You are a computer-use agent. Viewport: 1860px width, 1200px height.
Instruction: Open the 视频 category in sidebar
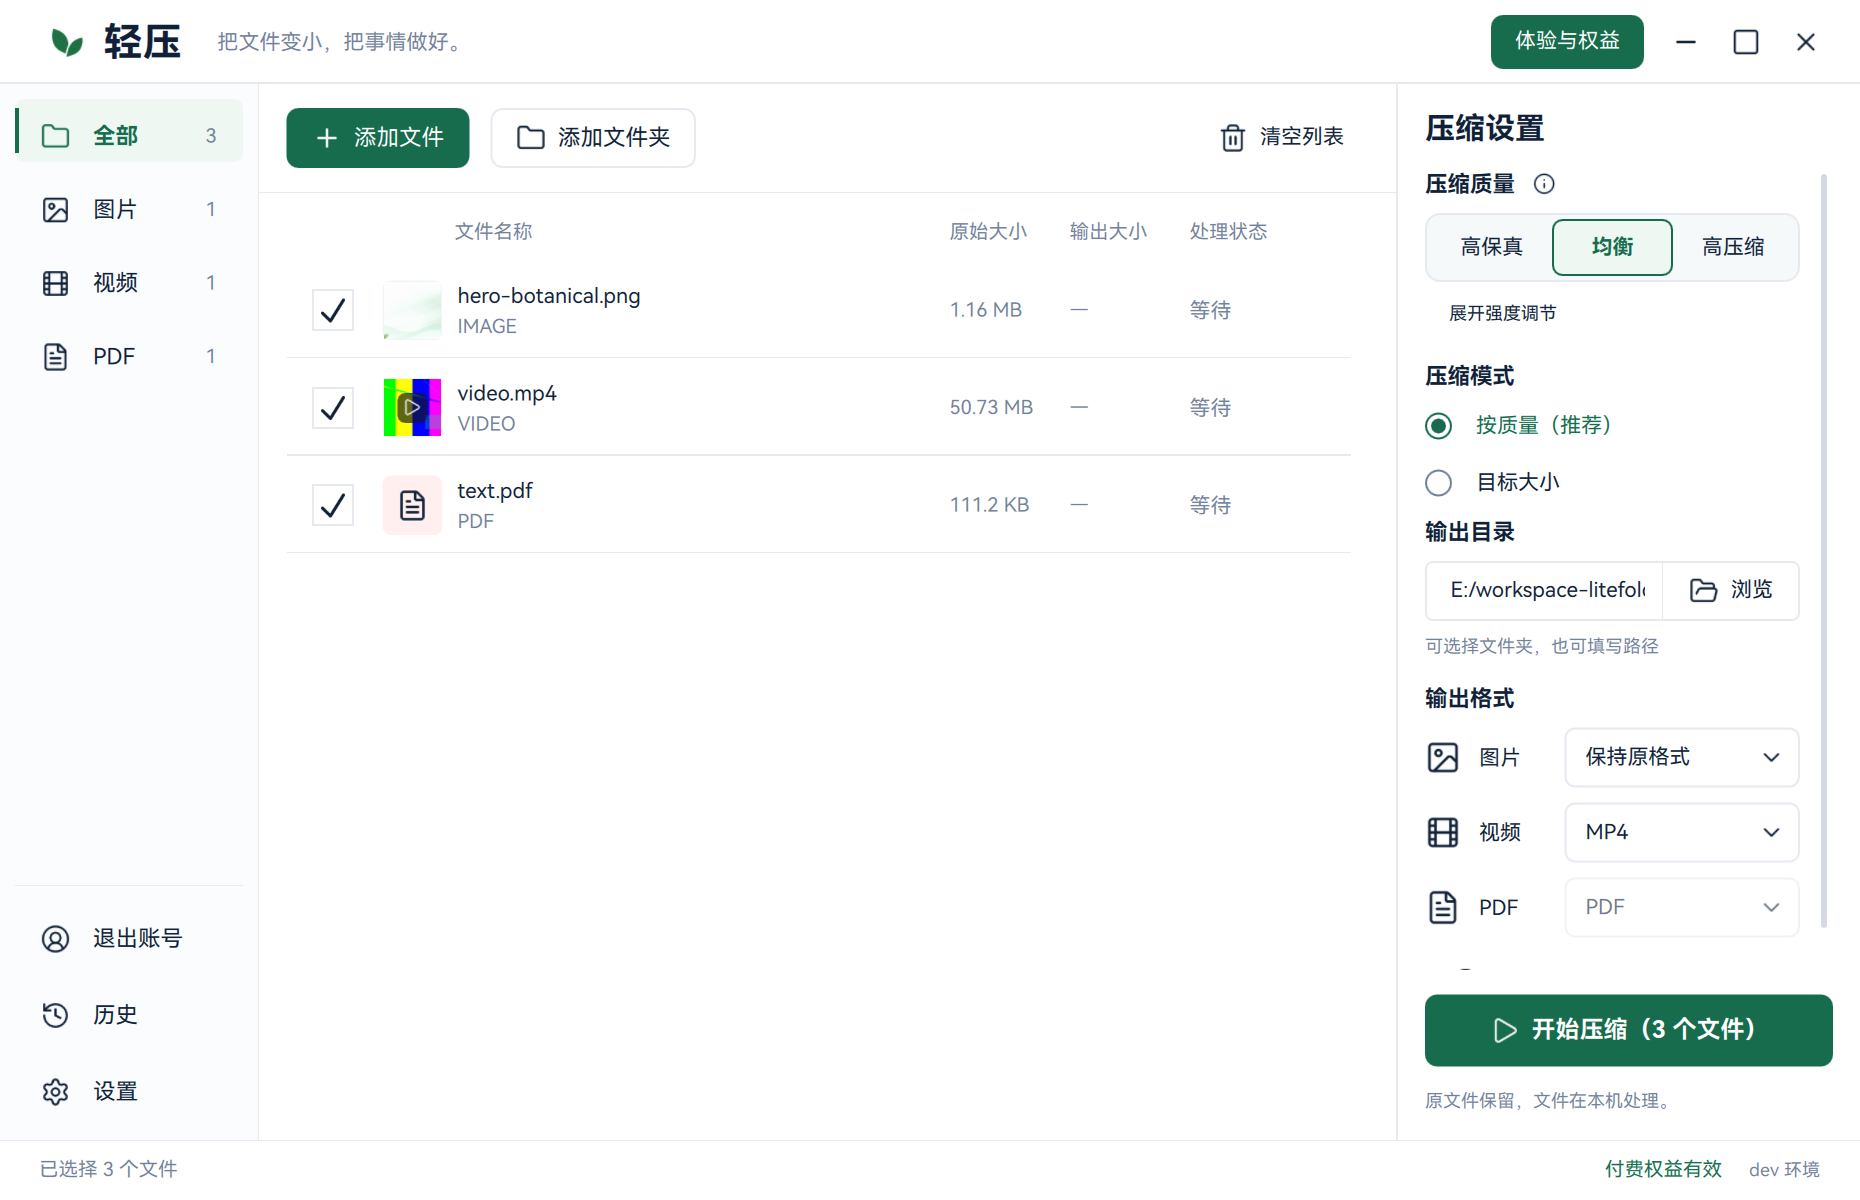[x=129, y=283]
